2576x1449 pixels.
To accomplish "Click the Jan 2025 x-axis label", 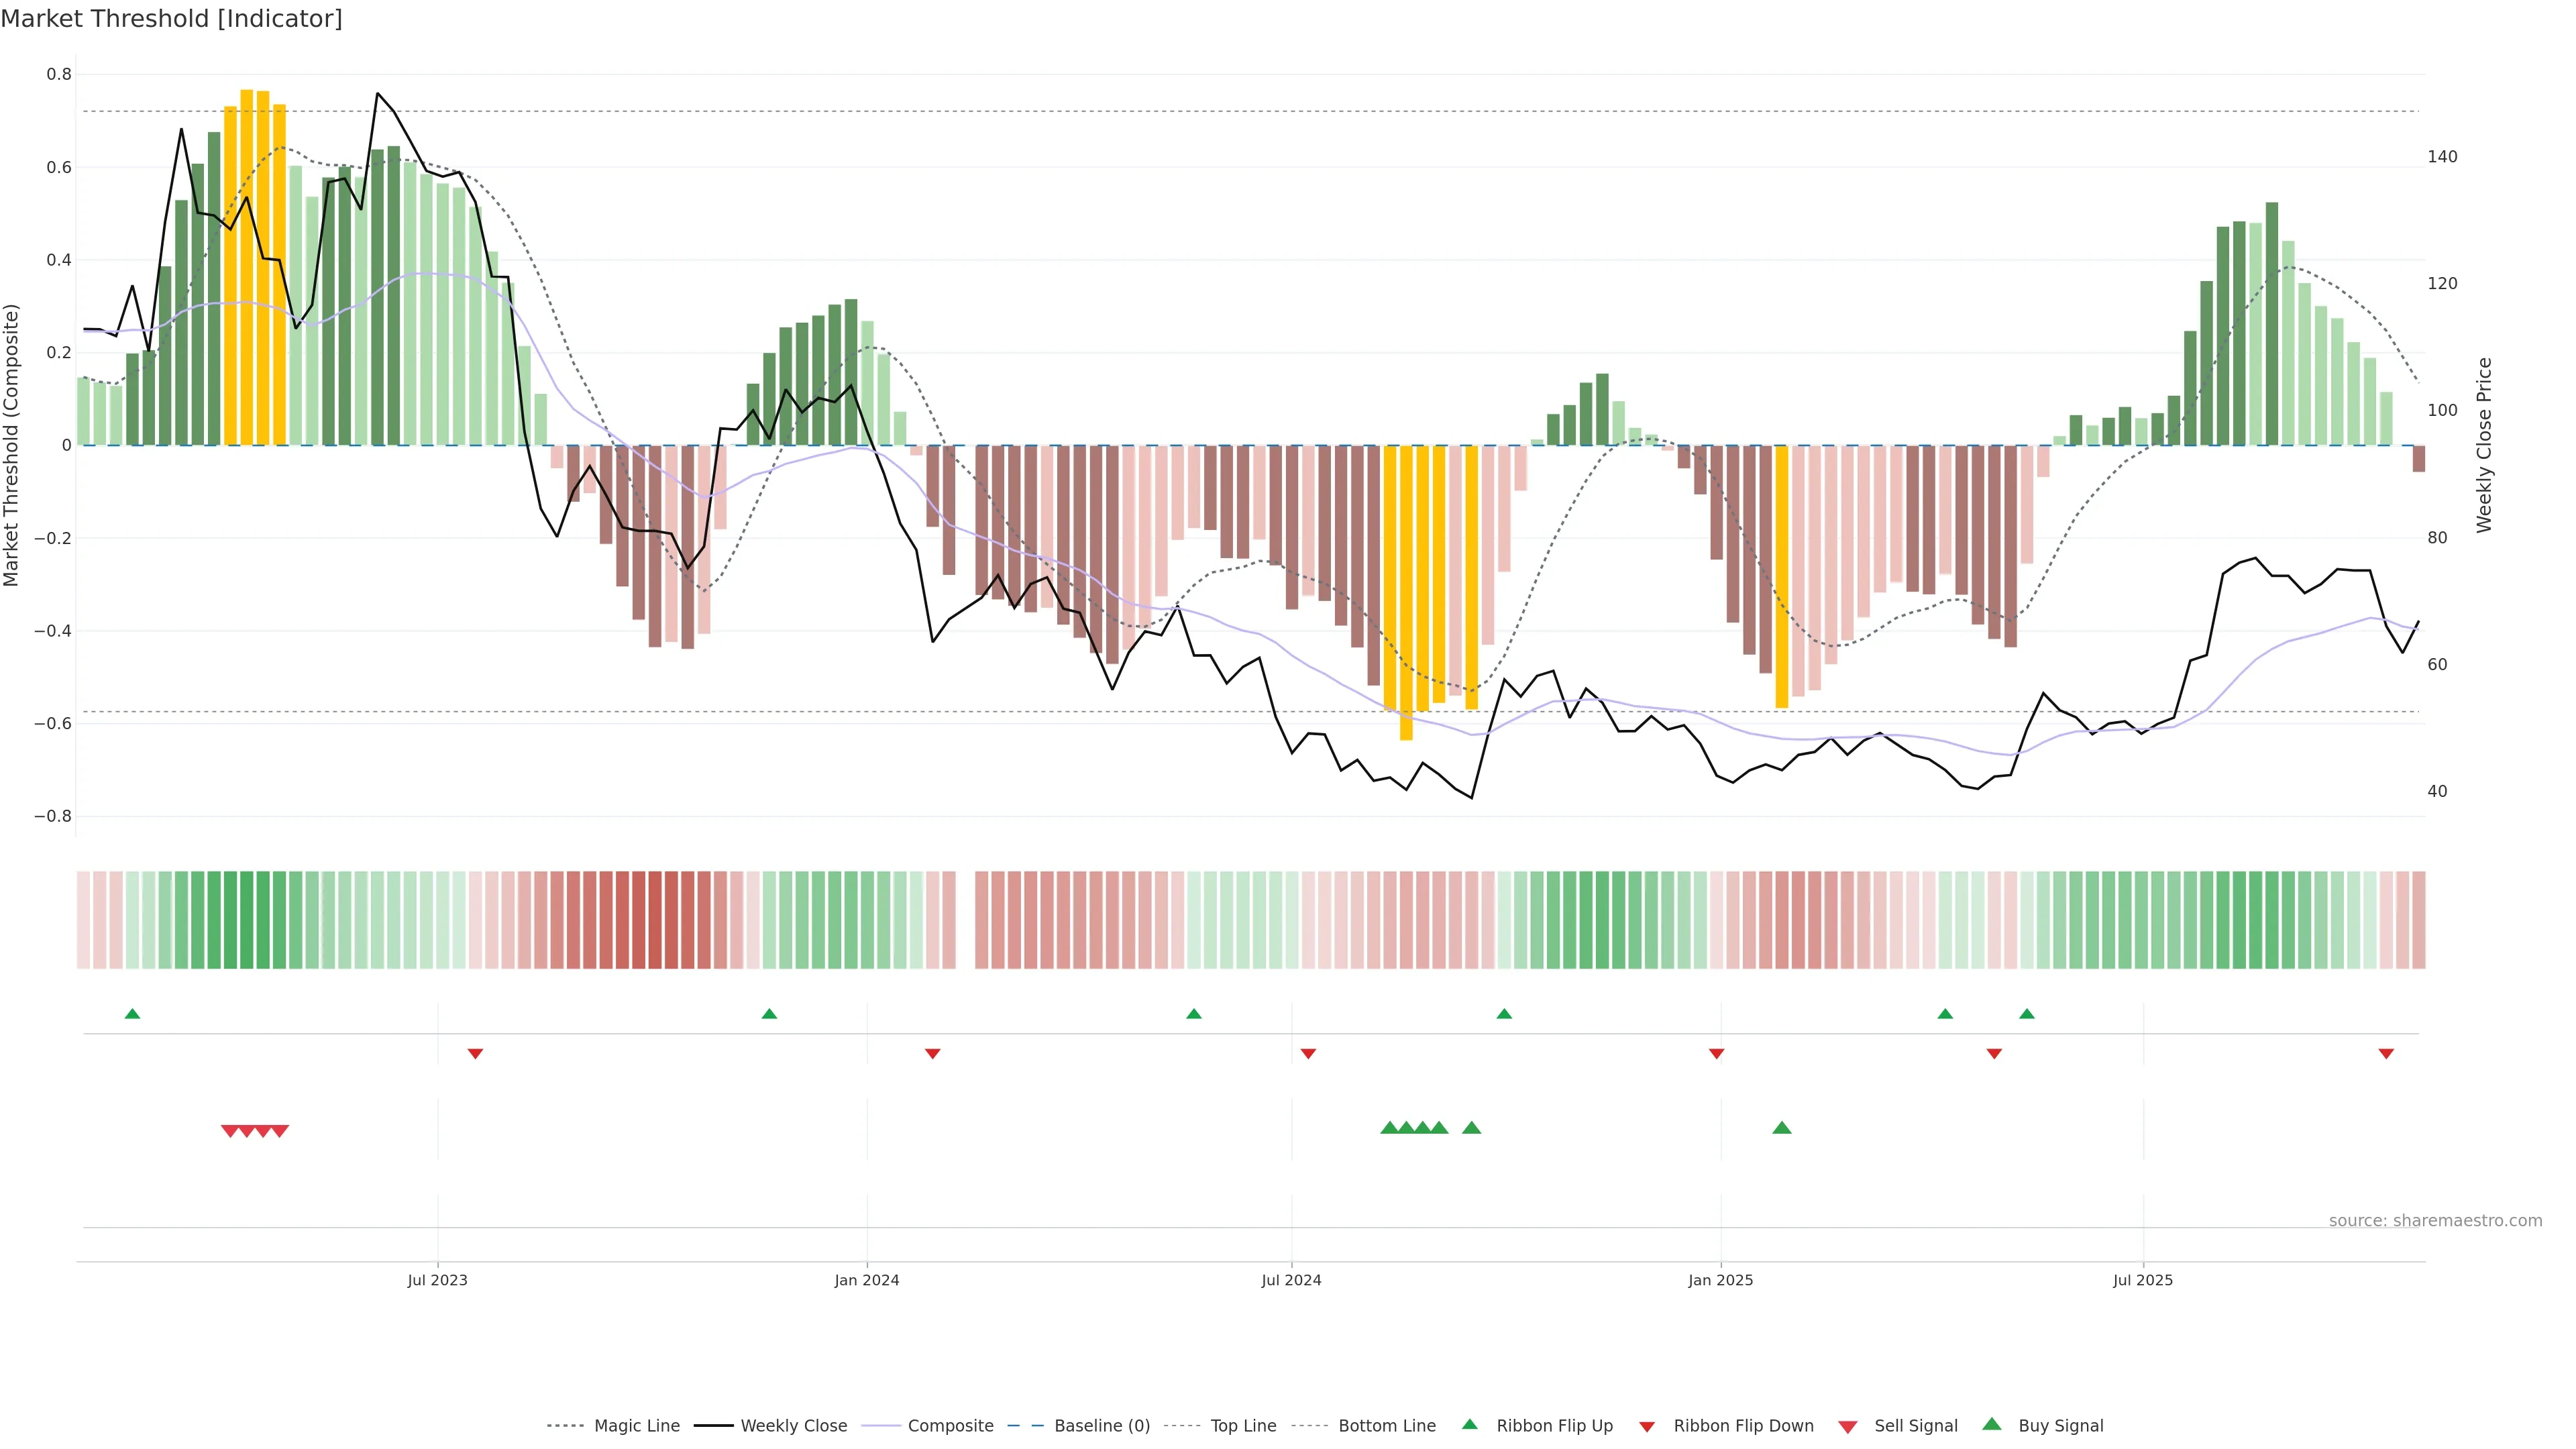I will click(x=1720, y=1280).
